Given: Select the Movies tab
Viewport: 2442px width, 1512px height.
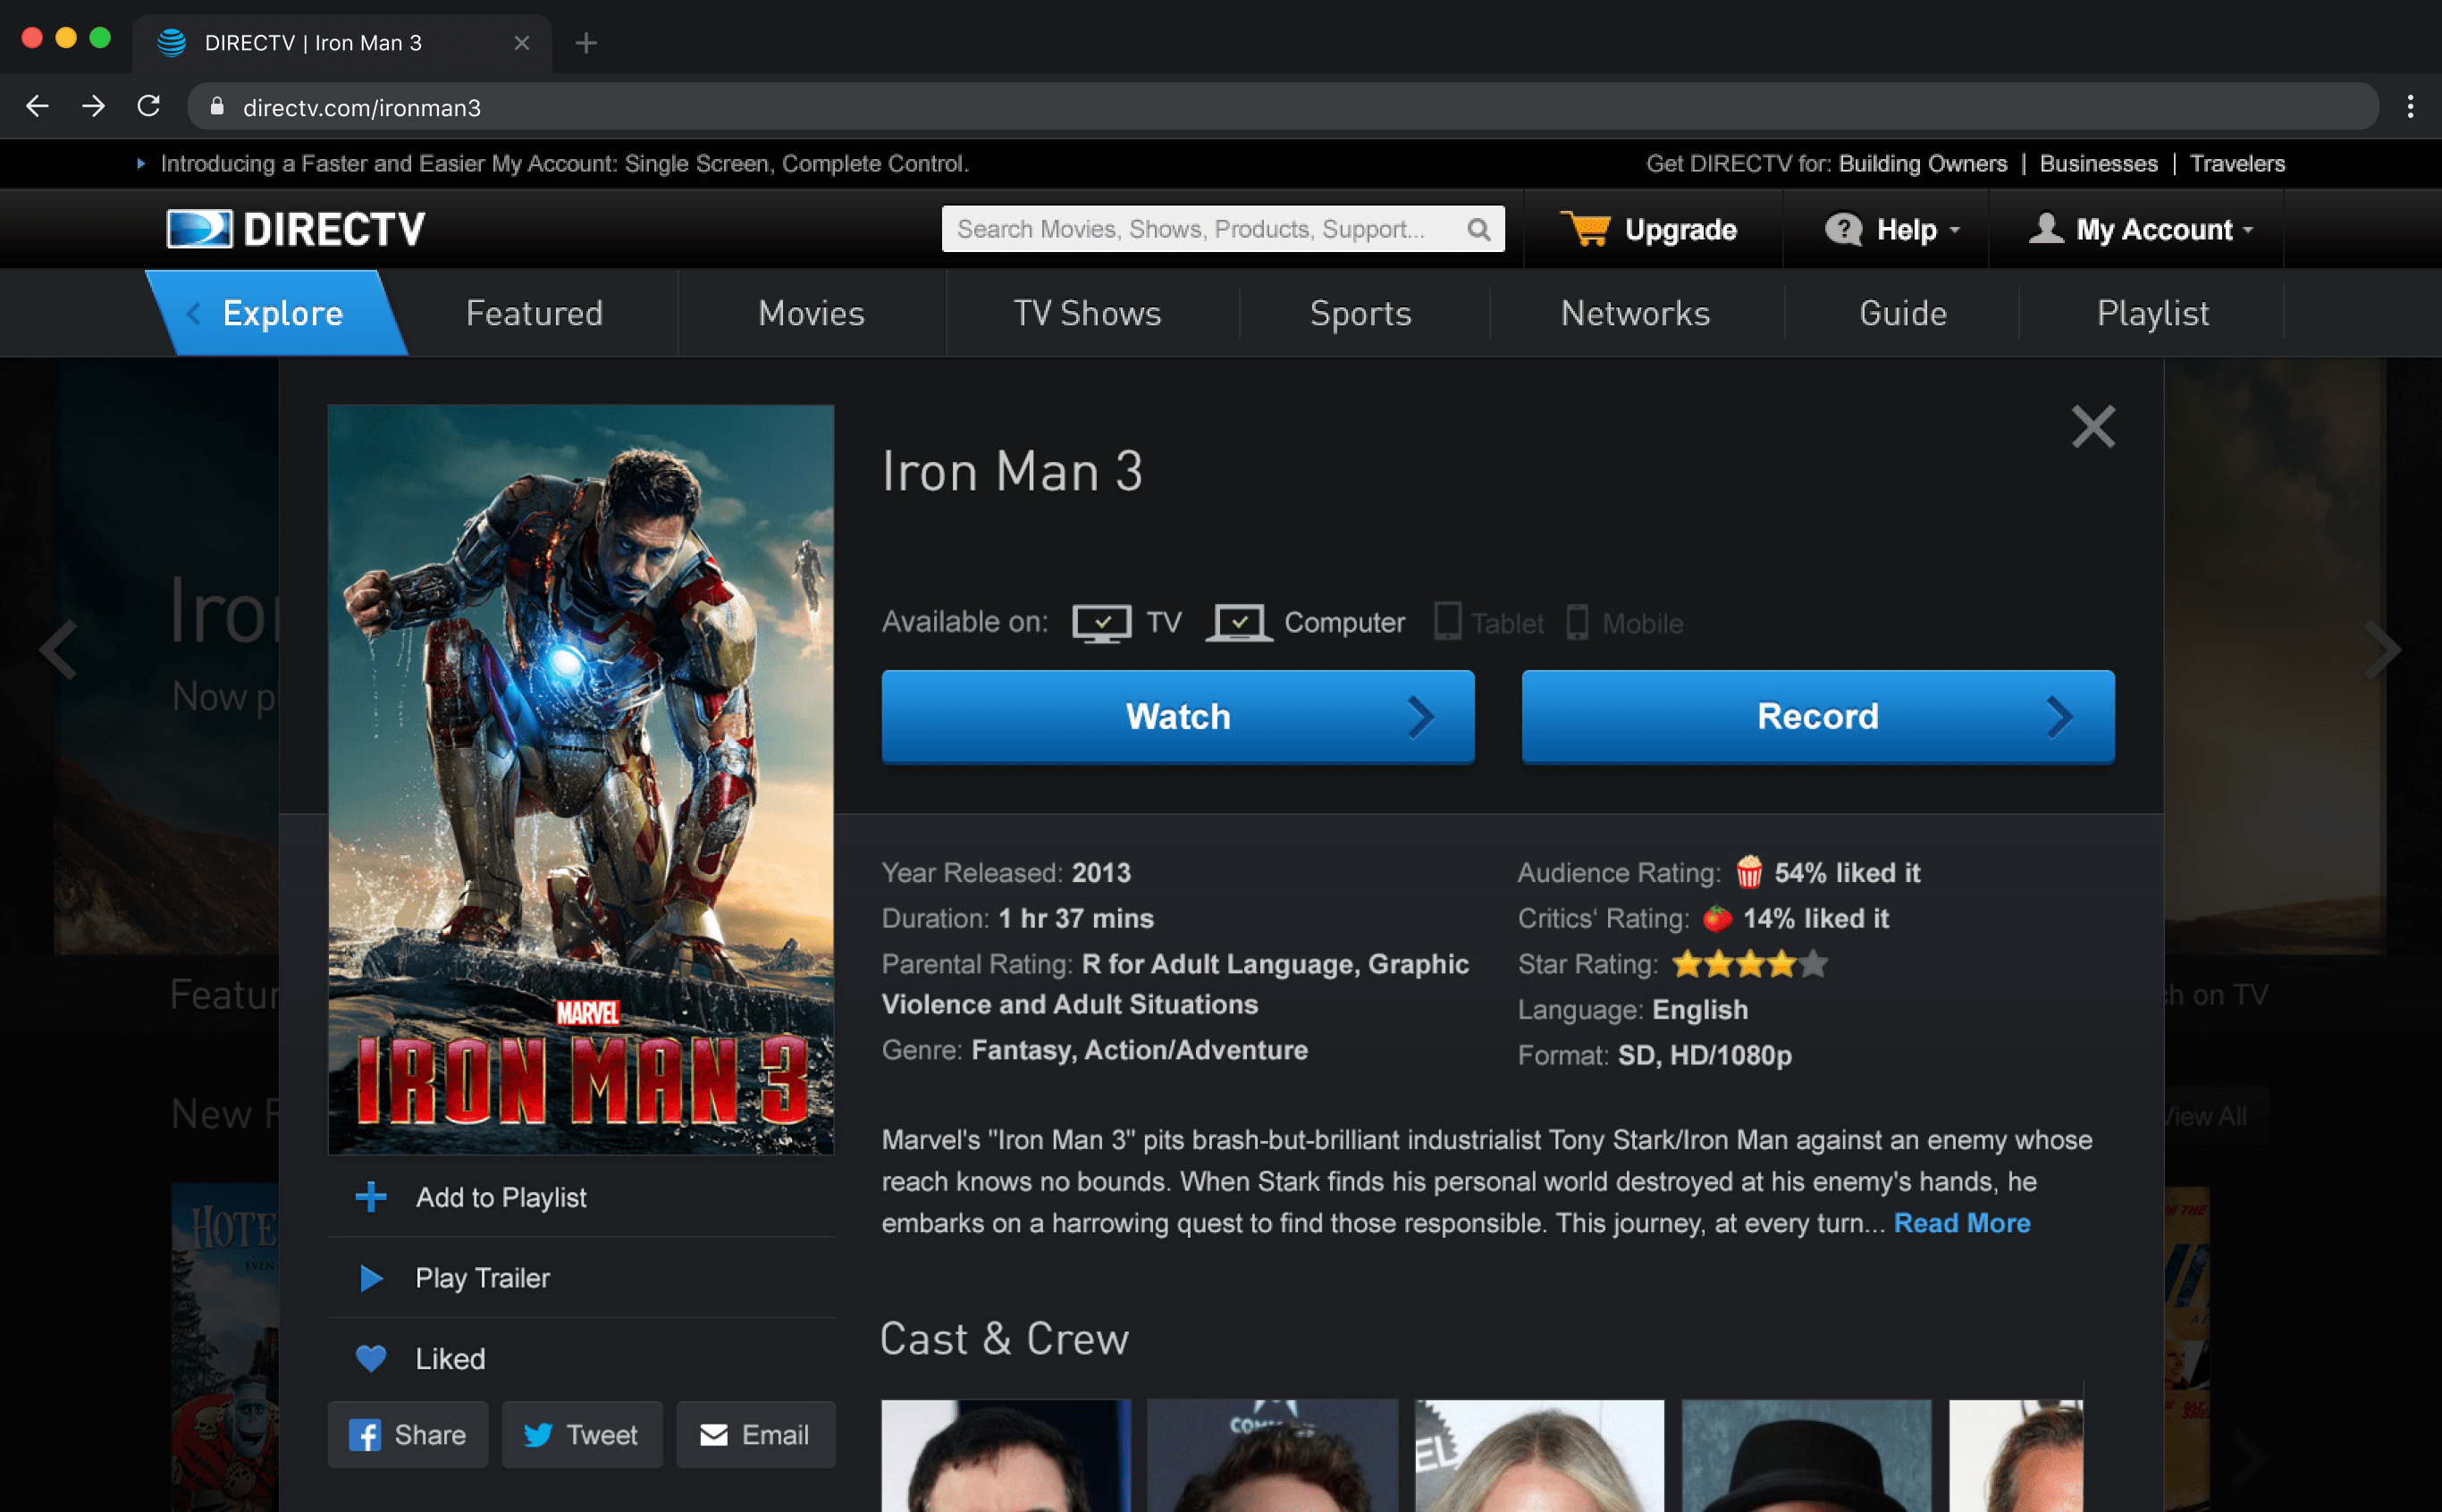Looking at the screenshot, I should [811, 314].
